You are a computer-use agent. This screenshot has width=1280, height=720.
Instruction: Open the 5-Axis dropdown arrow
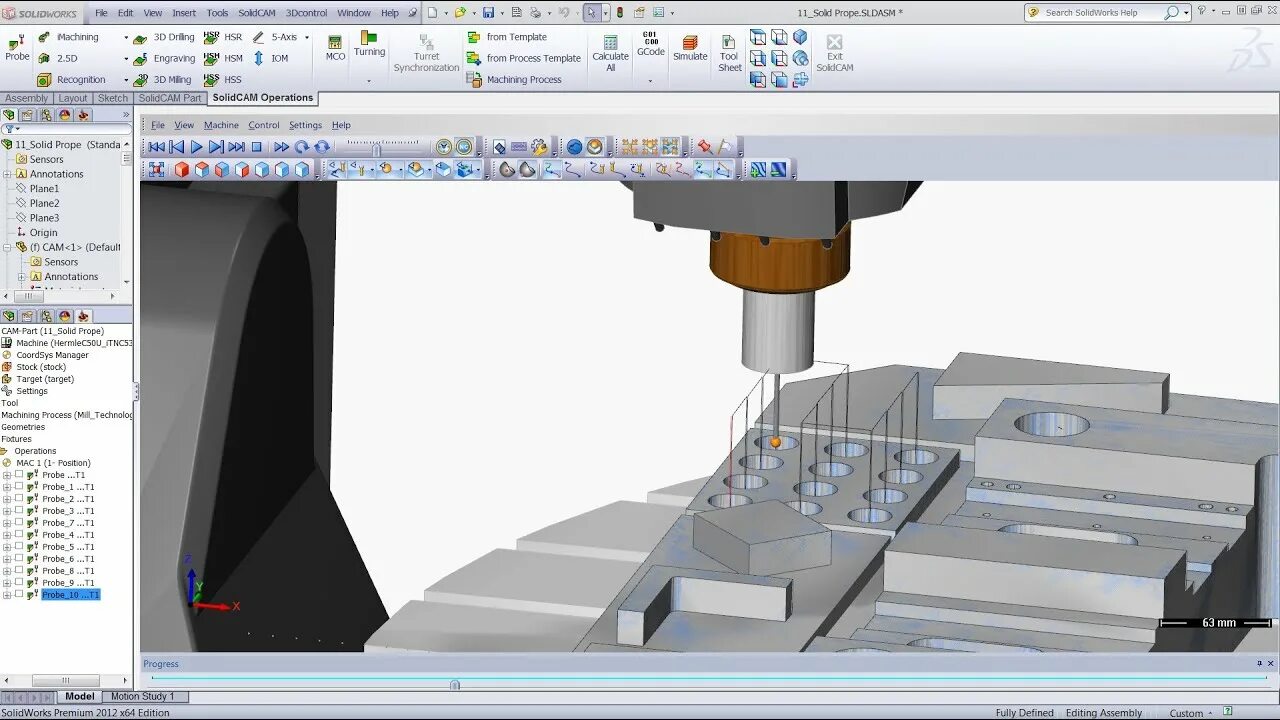(x=306, y=38)
